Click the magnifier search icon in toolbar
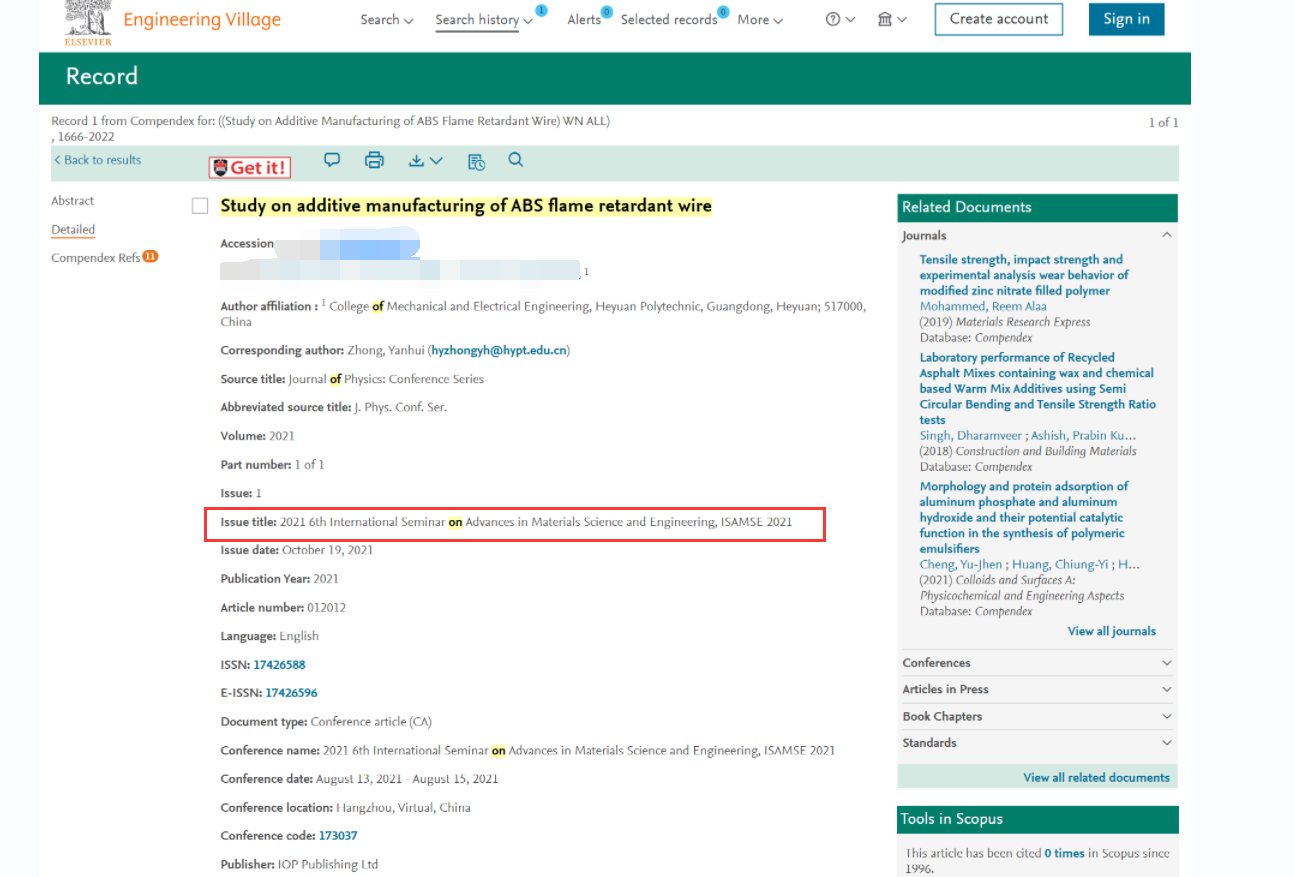Image resolution: width=1294 pixels, height=877 pixels. pos(515,160)
